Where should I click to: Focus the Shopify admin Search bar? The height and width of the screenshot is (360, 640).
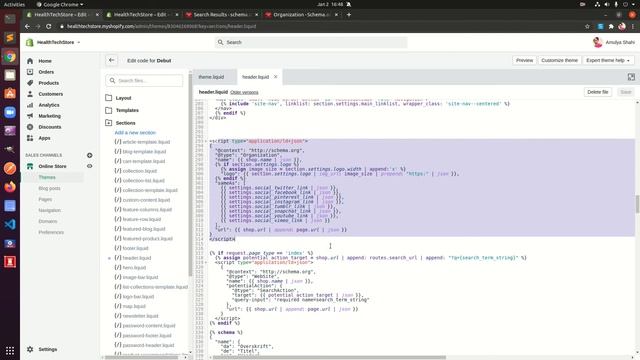[311, 42]
